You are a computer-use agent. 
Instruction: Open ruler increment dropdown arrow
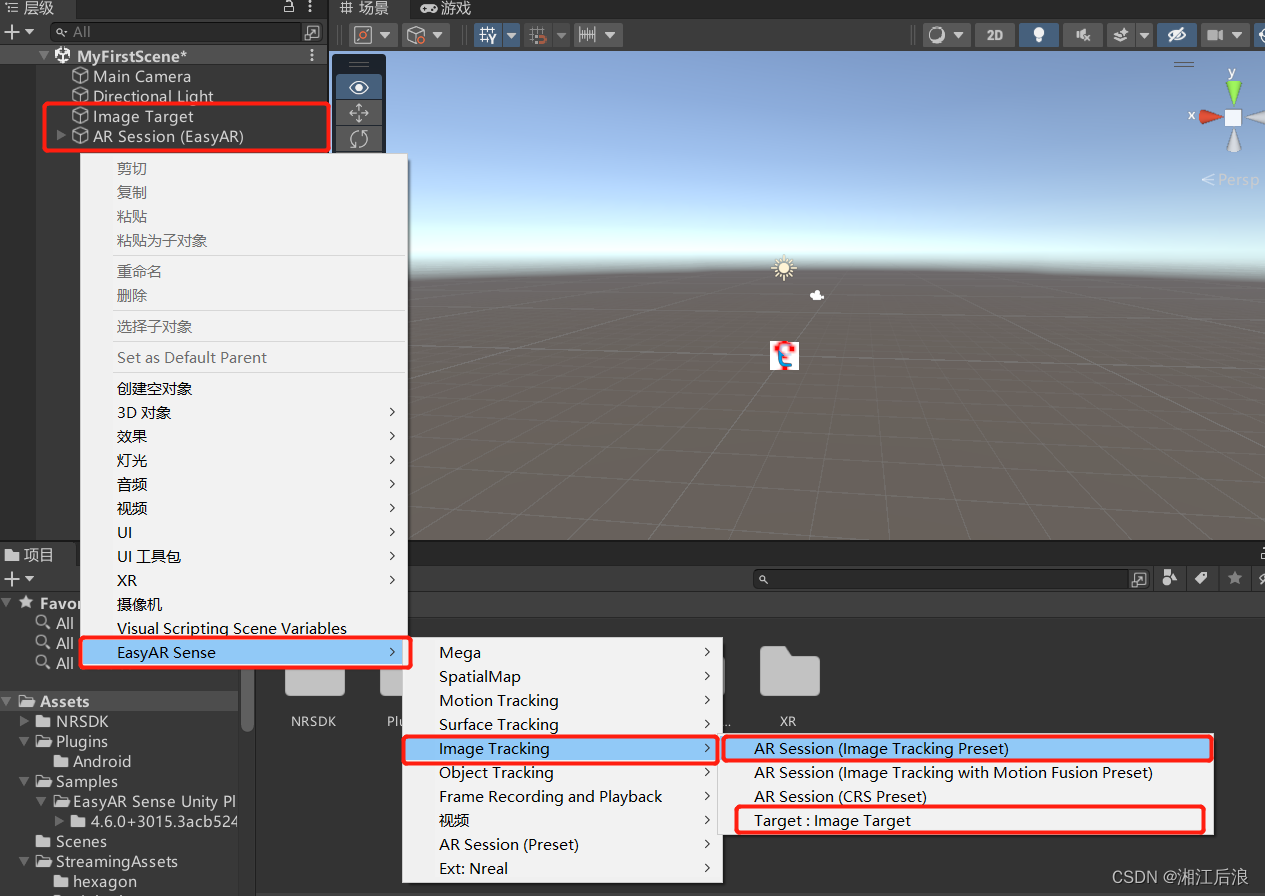(x=610, y=35)
